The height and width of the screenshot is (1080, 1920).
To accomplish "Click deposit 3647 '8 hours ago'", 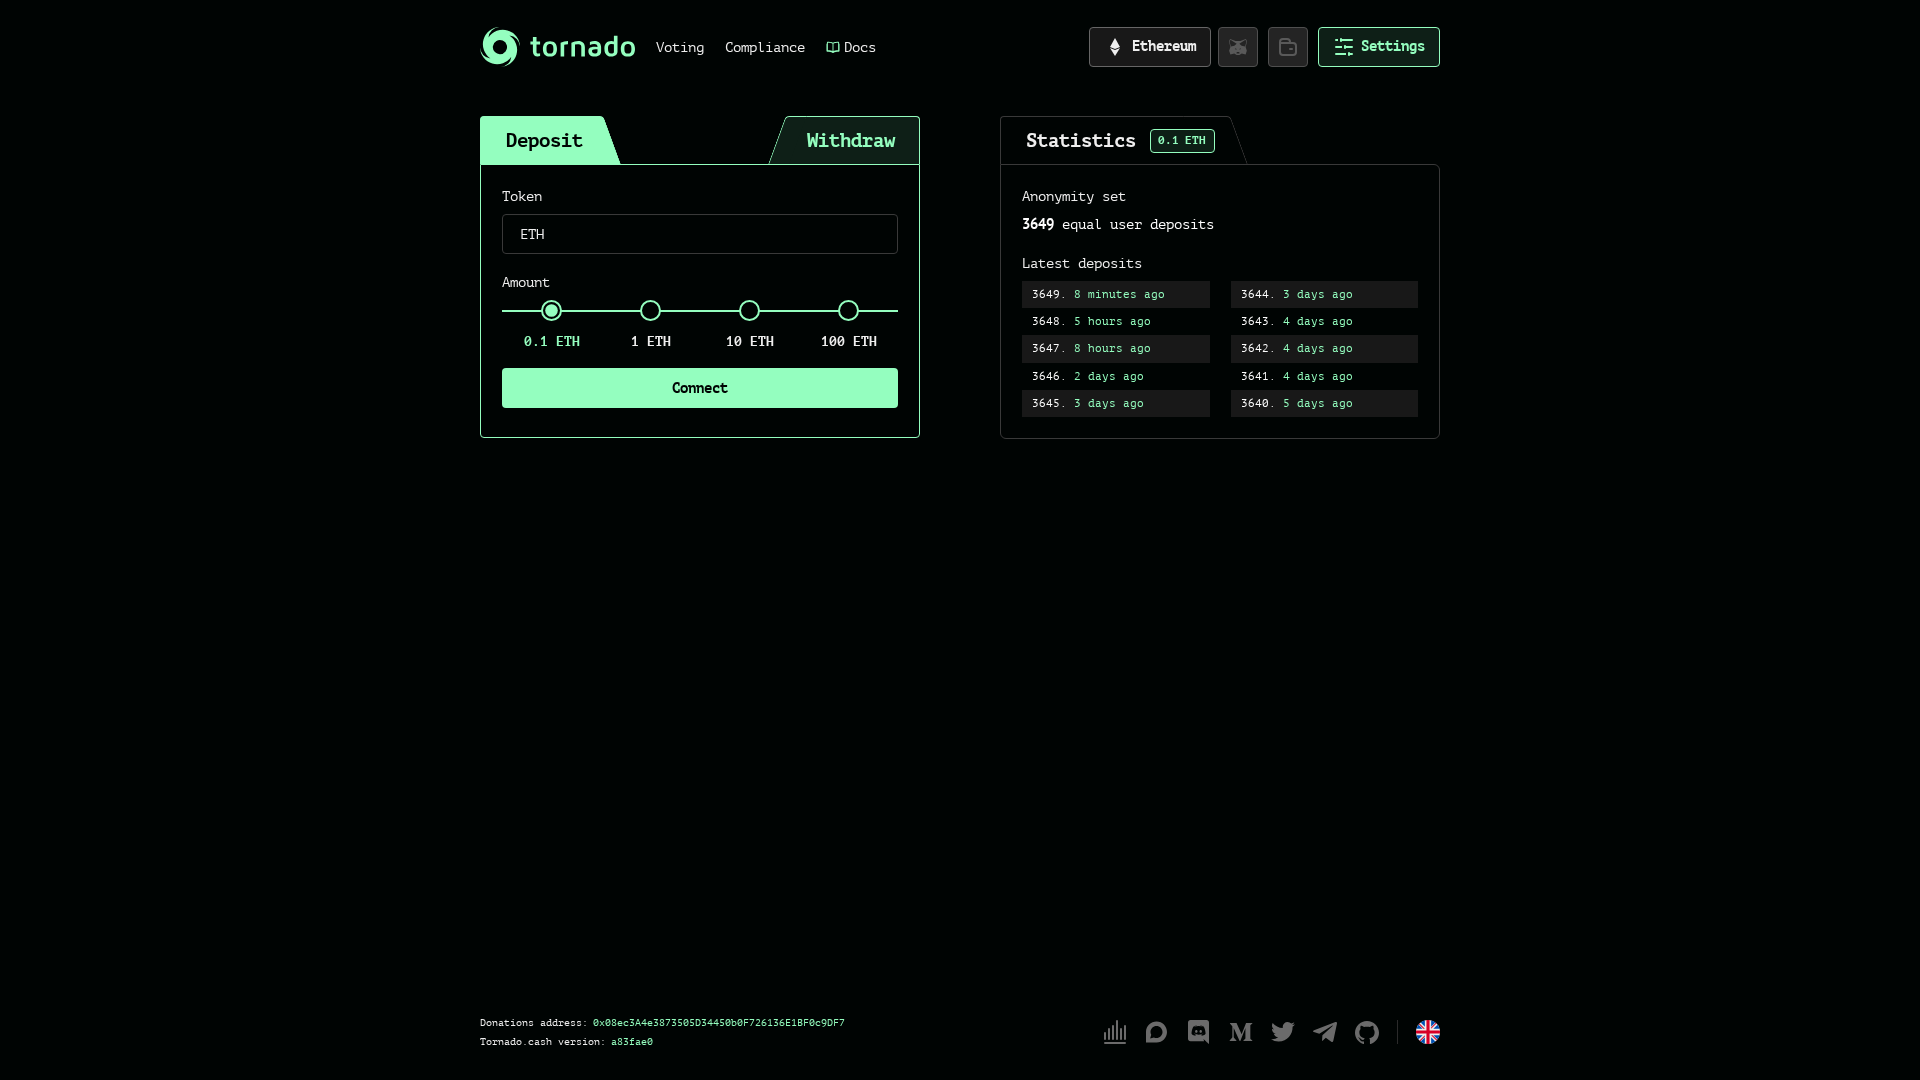I will (x=1116, y=348).
